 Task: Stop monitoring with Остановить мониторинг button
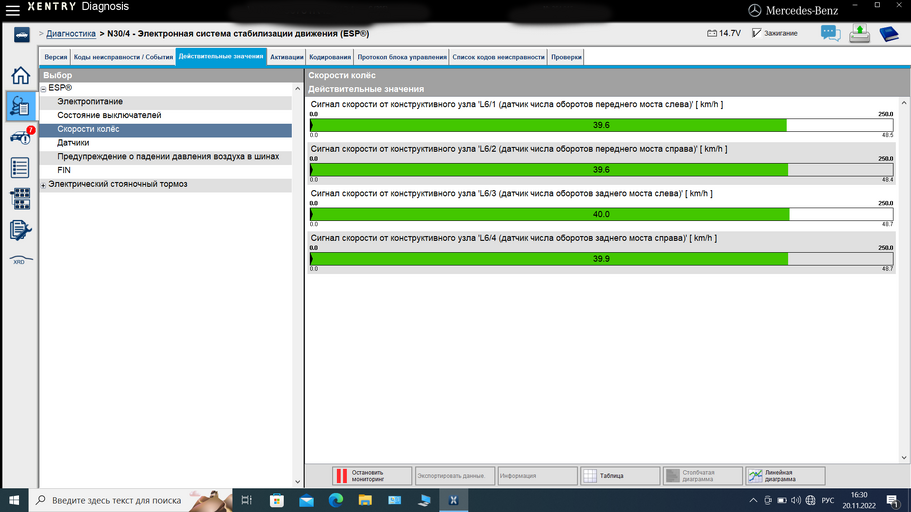click(372, 476)
